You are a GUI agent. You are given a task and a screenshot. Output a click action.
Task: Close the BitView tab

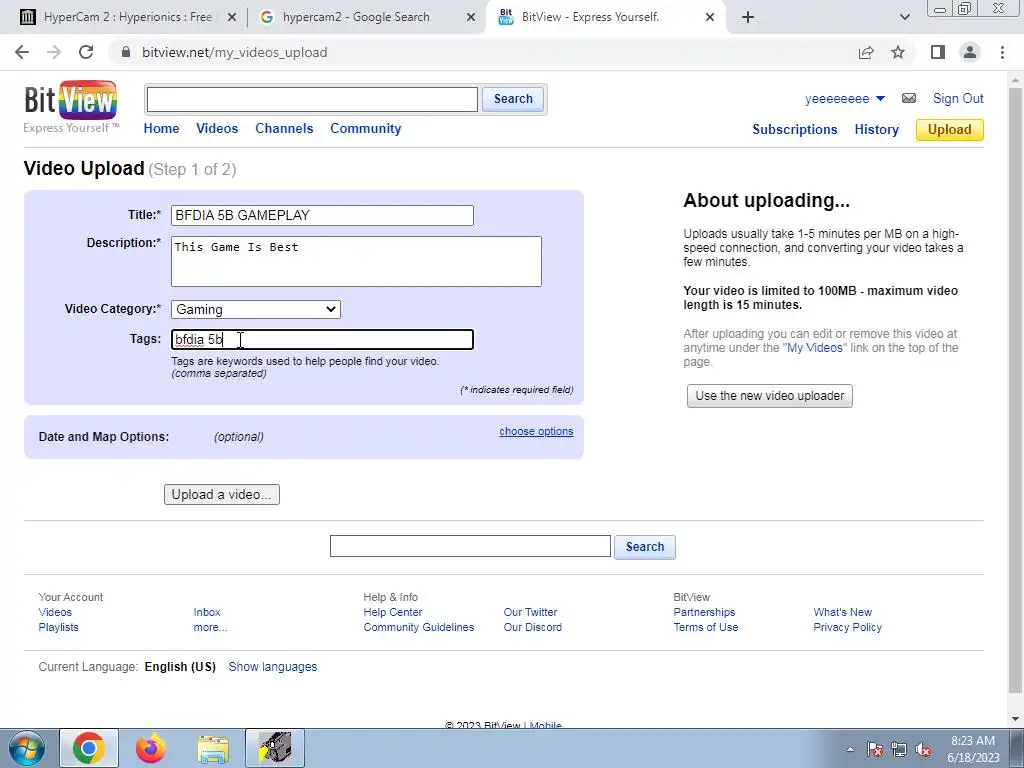[710, 18]
